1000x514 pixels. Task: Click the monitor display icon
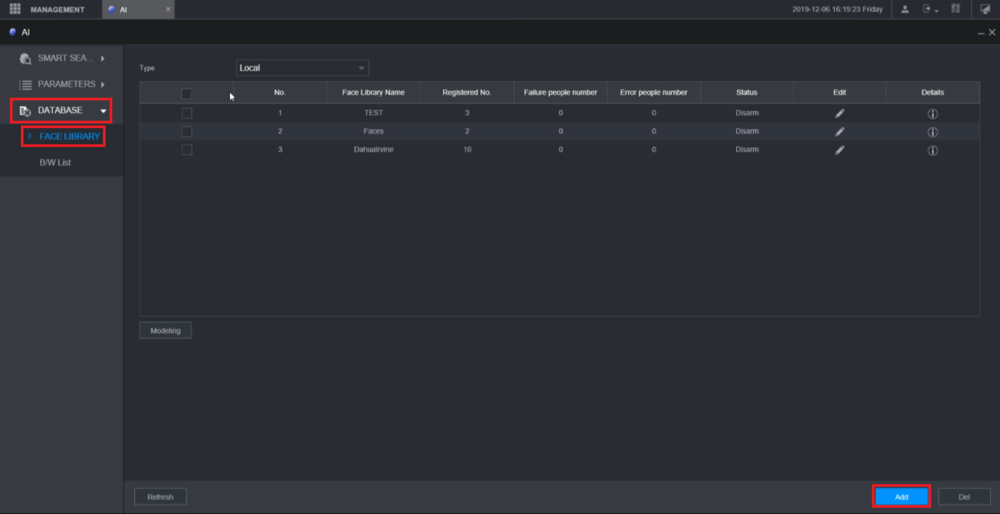coord(984,9)
